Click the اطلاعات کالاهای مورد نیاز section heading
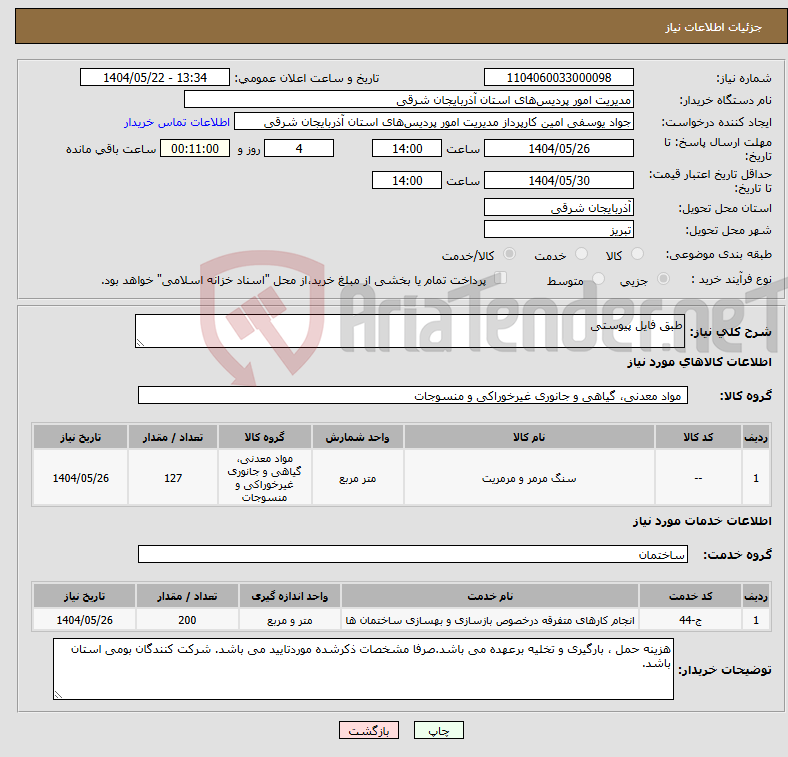Image resolution: width=788 pixels, height=757 pixels. pyautogui.click(x=700, y=362)
